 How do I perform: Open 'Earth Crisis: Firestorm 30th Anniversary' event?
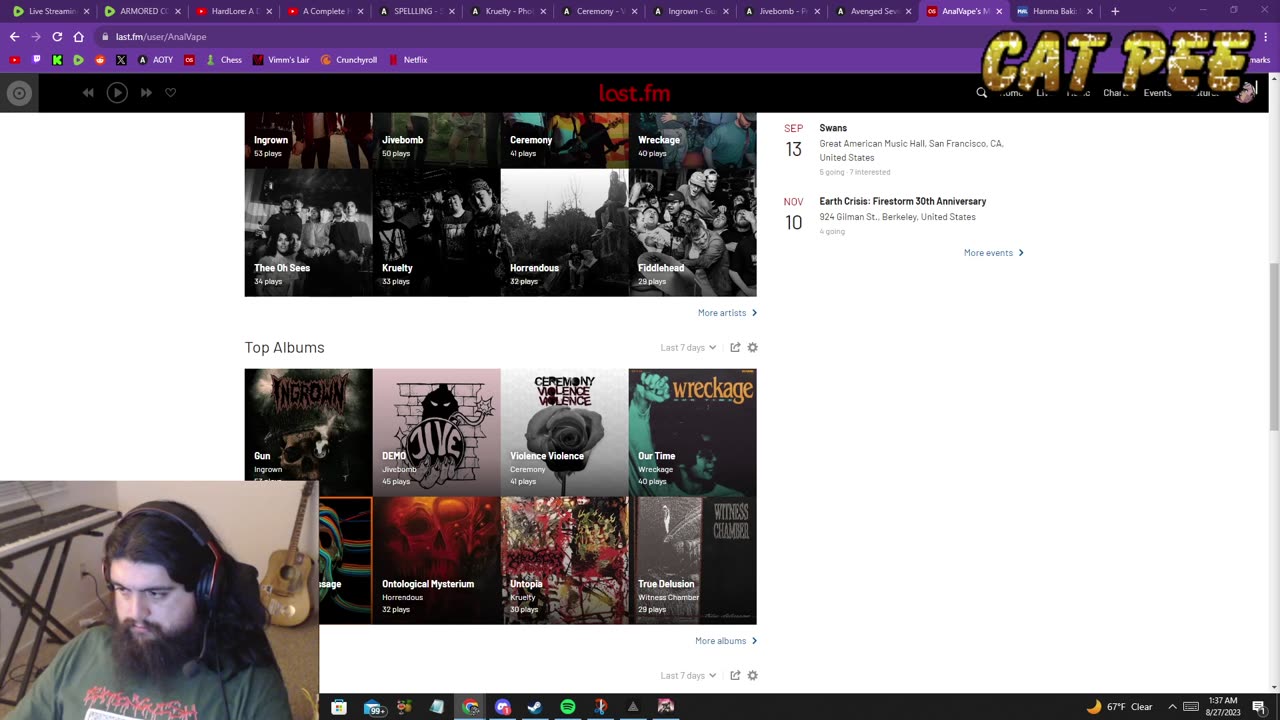click(x=902, y=201)
